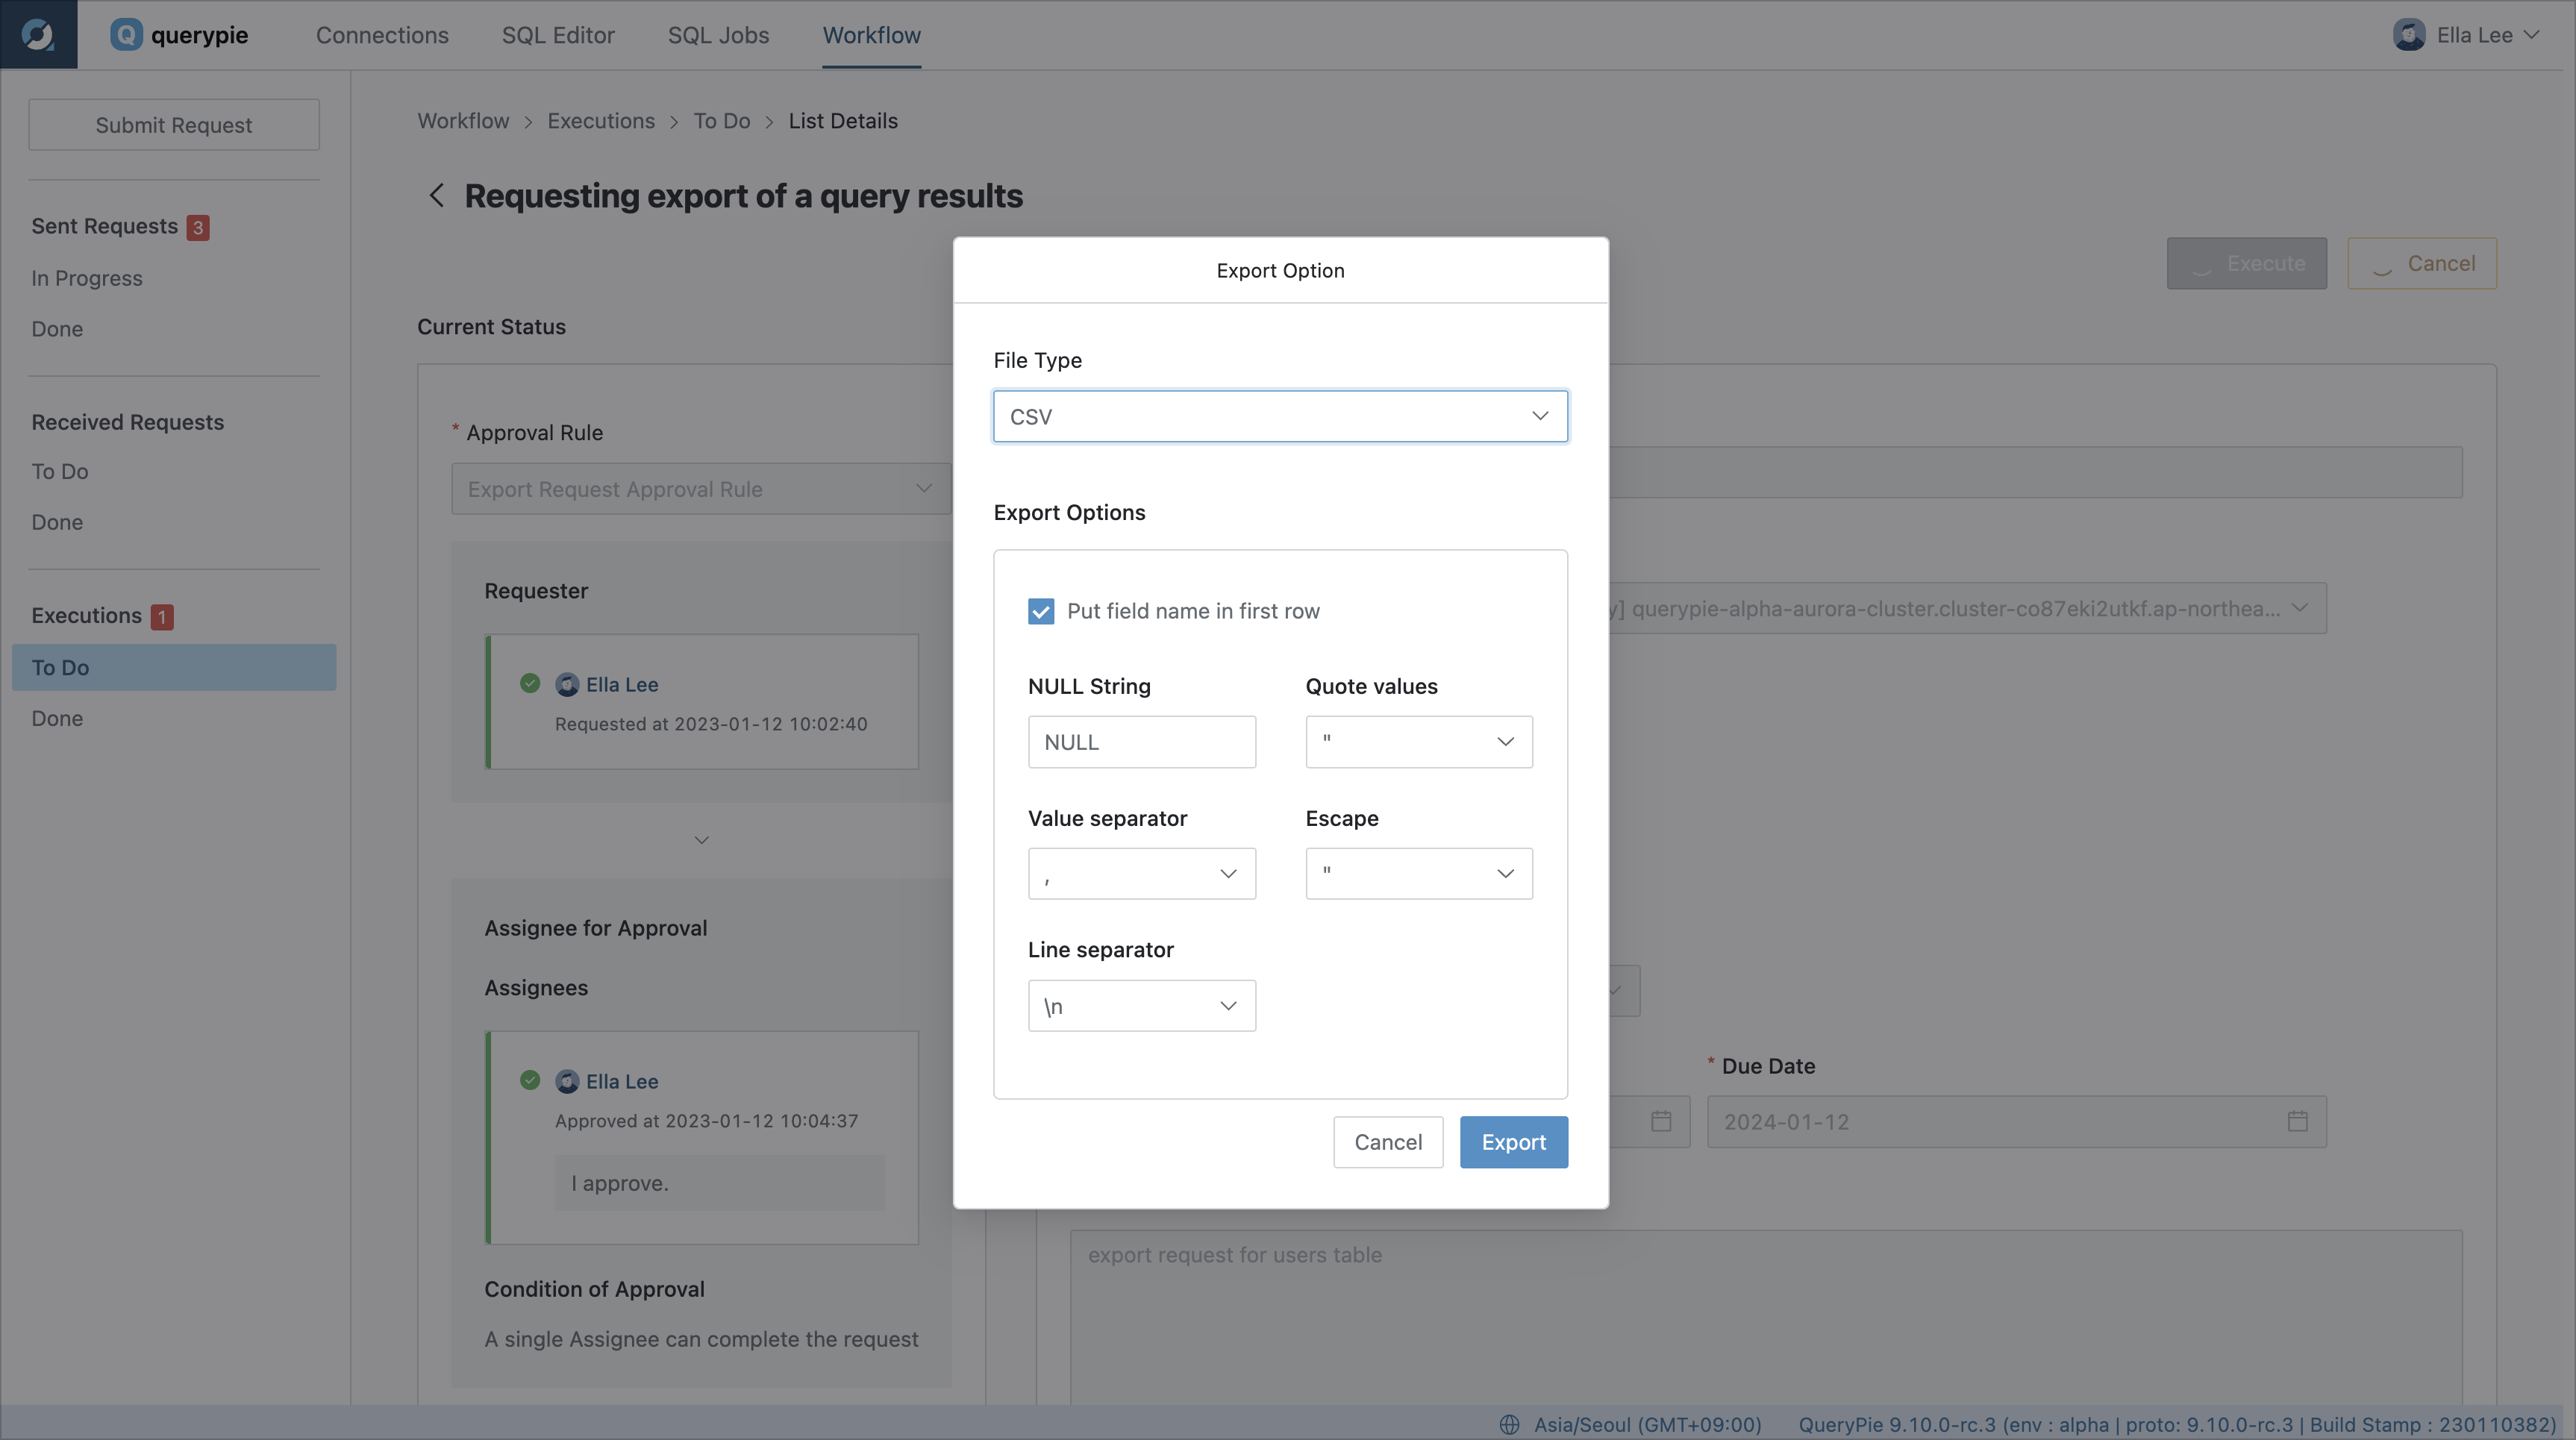Open the Approval Rule dropdown

[701, 489]
